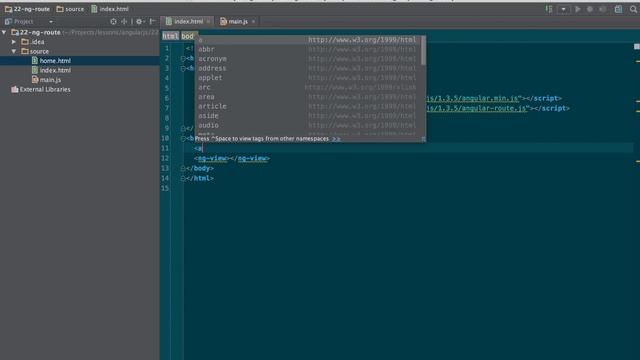Toggle the fold marker on line 9
Image resolution: width=640 pixels, height=360 pixels.
(x=183, y=128)
